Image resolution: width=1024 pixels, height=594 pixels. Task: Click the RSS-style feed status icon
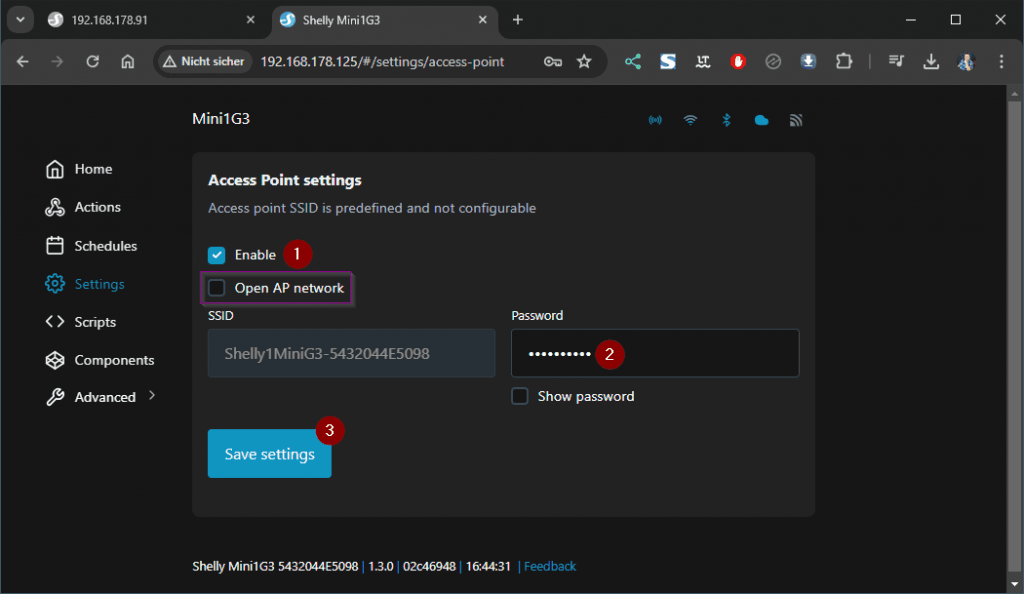(x=796, y=120)
